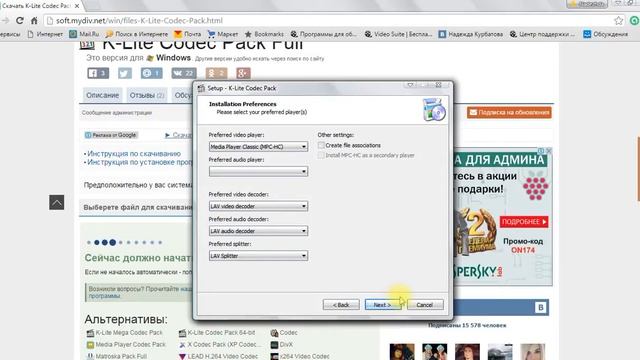This screenshot has width=640, height=360.
Task: Click first subscriber avatar thumbnail
Action: coord(402,352)
